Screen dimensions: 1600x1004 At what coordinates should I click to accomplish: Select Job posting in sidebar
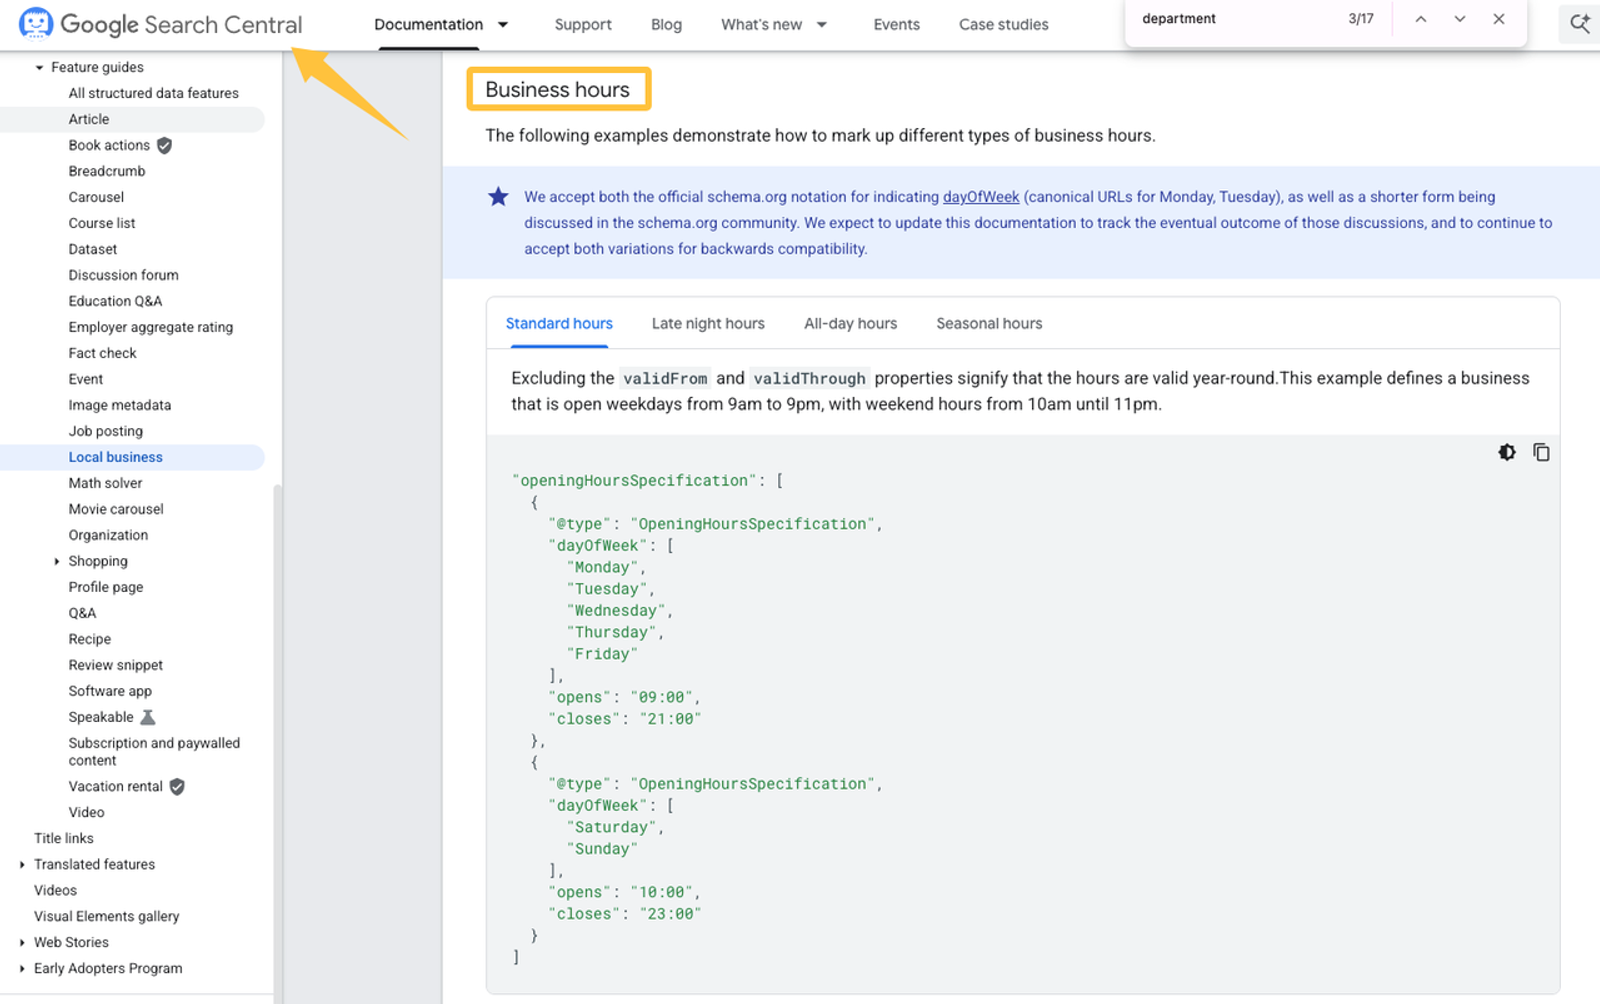pyautogui.click(x=106, y=431)
